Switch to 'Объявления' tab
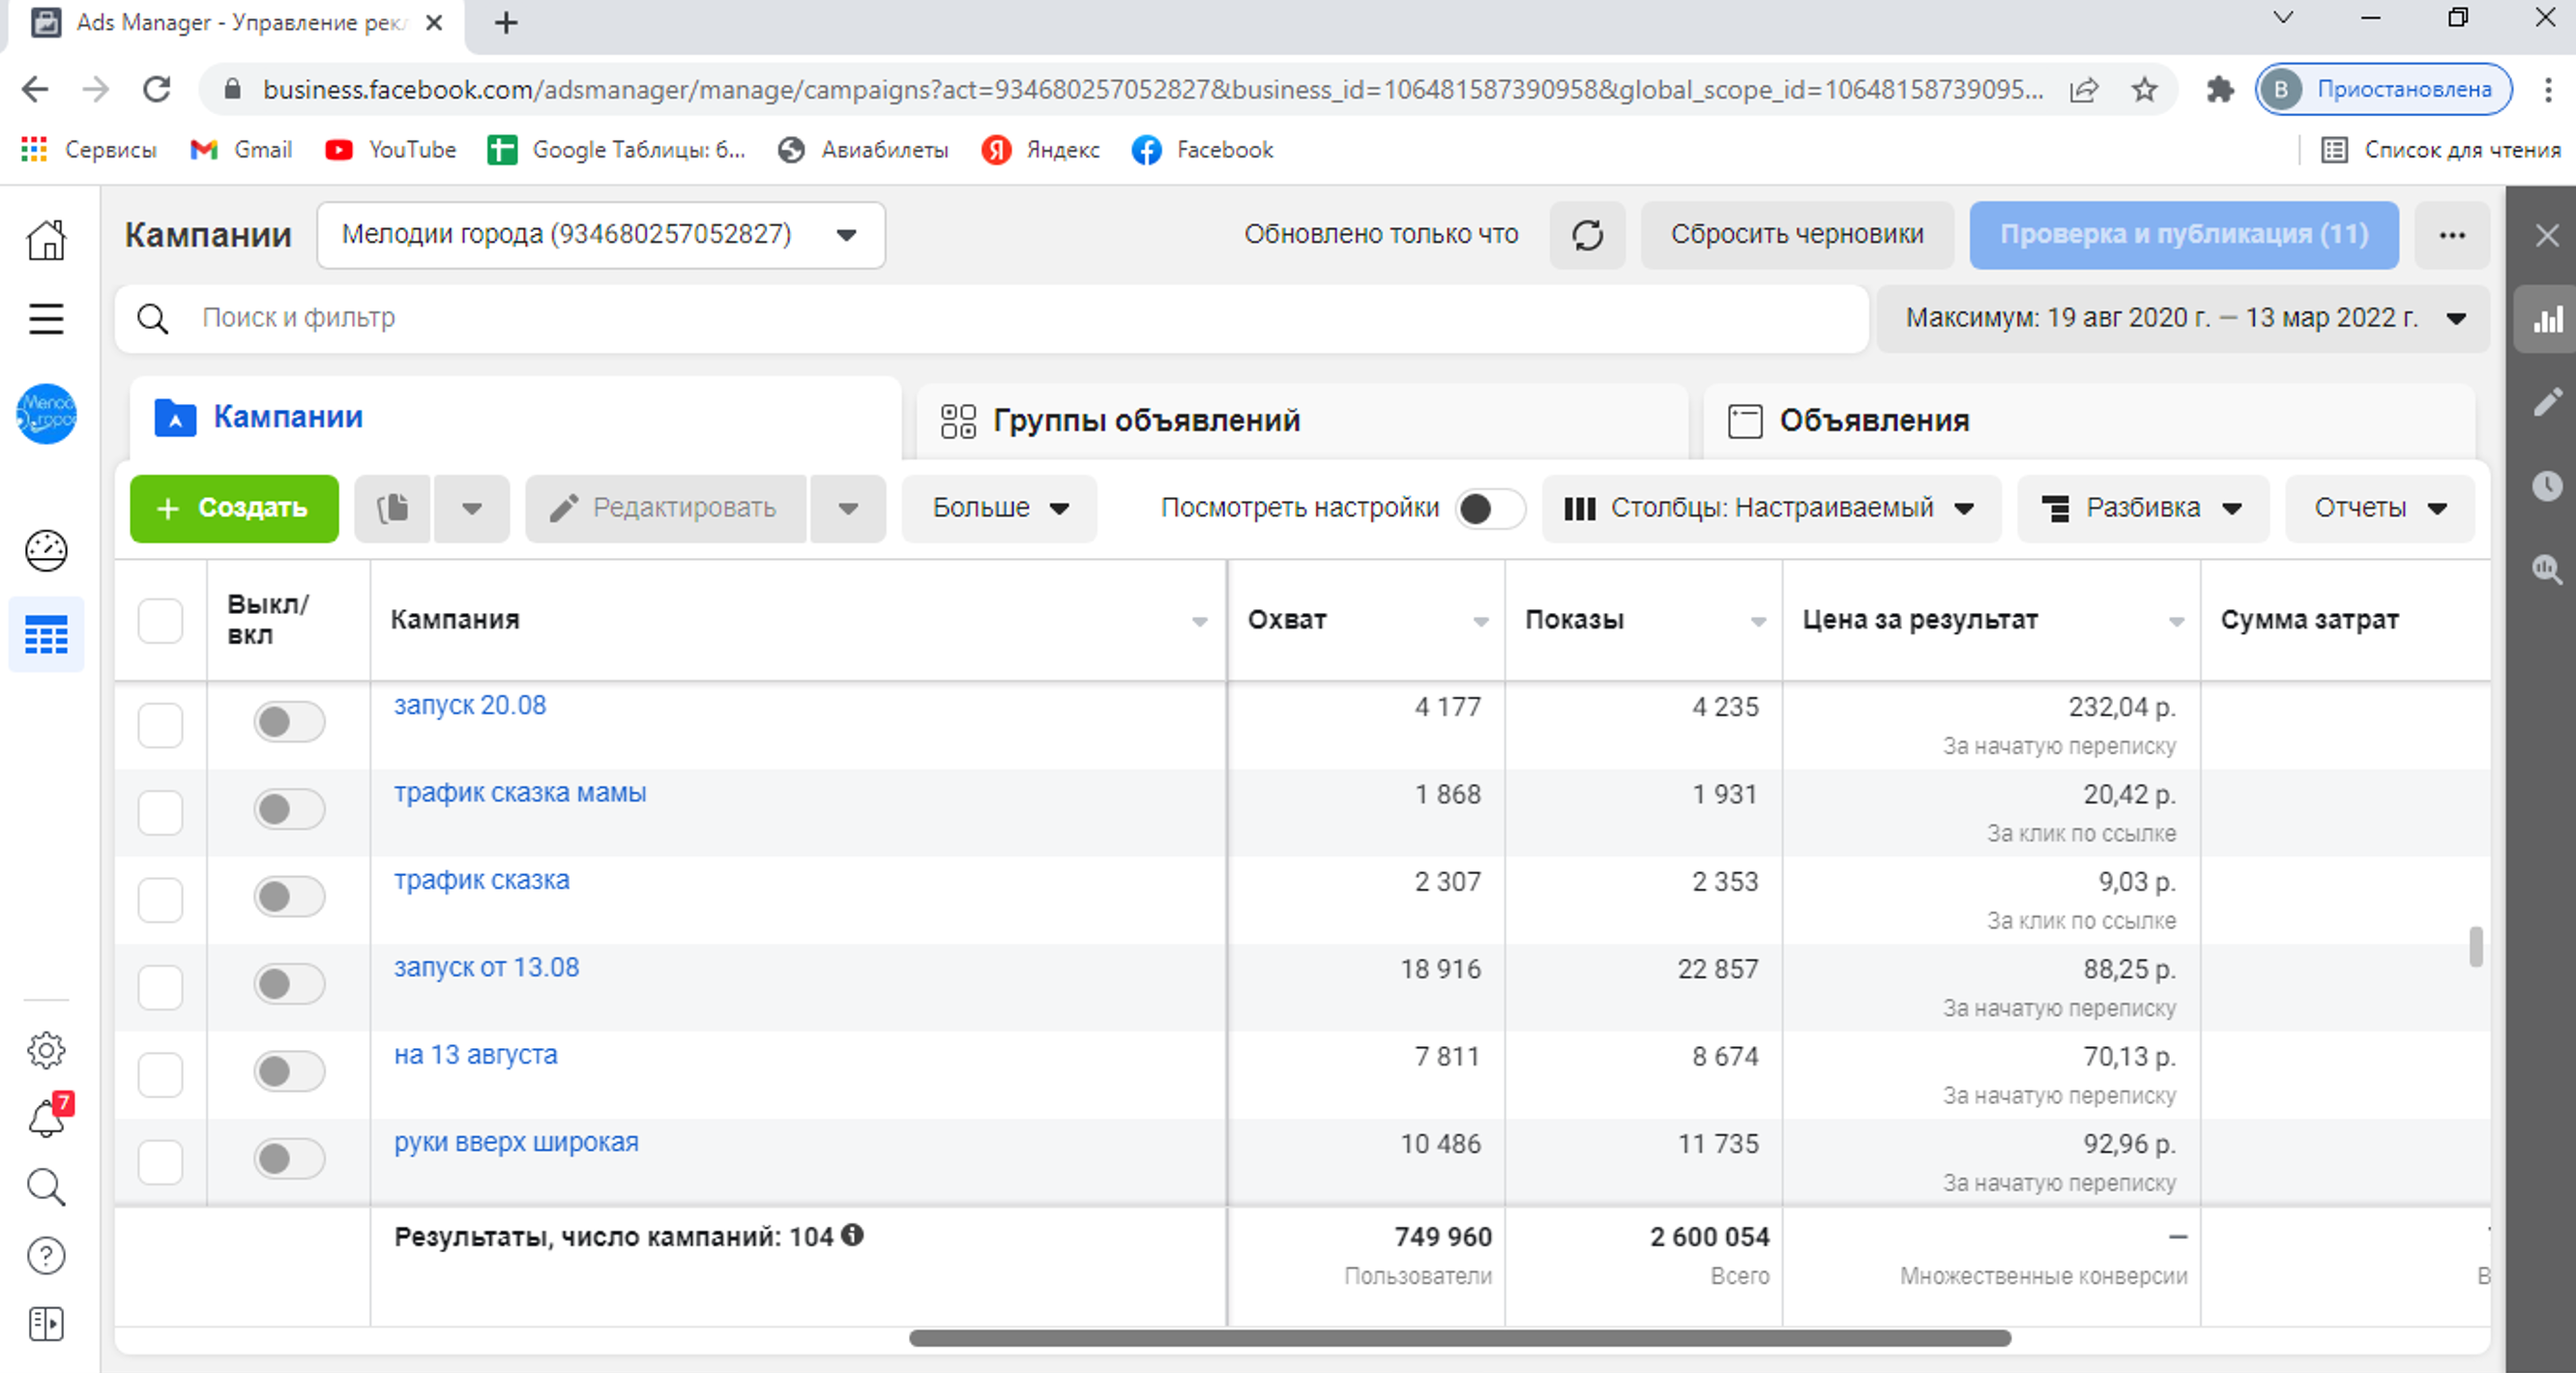The width and height of the screenshot is (2576, 1373). pos(1873,420)
